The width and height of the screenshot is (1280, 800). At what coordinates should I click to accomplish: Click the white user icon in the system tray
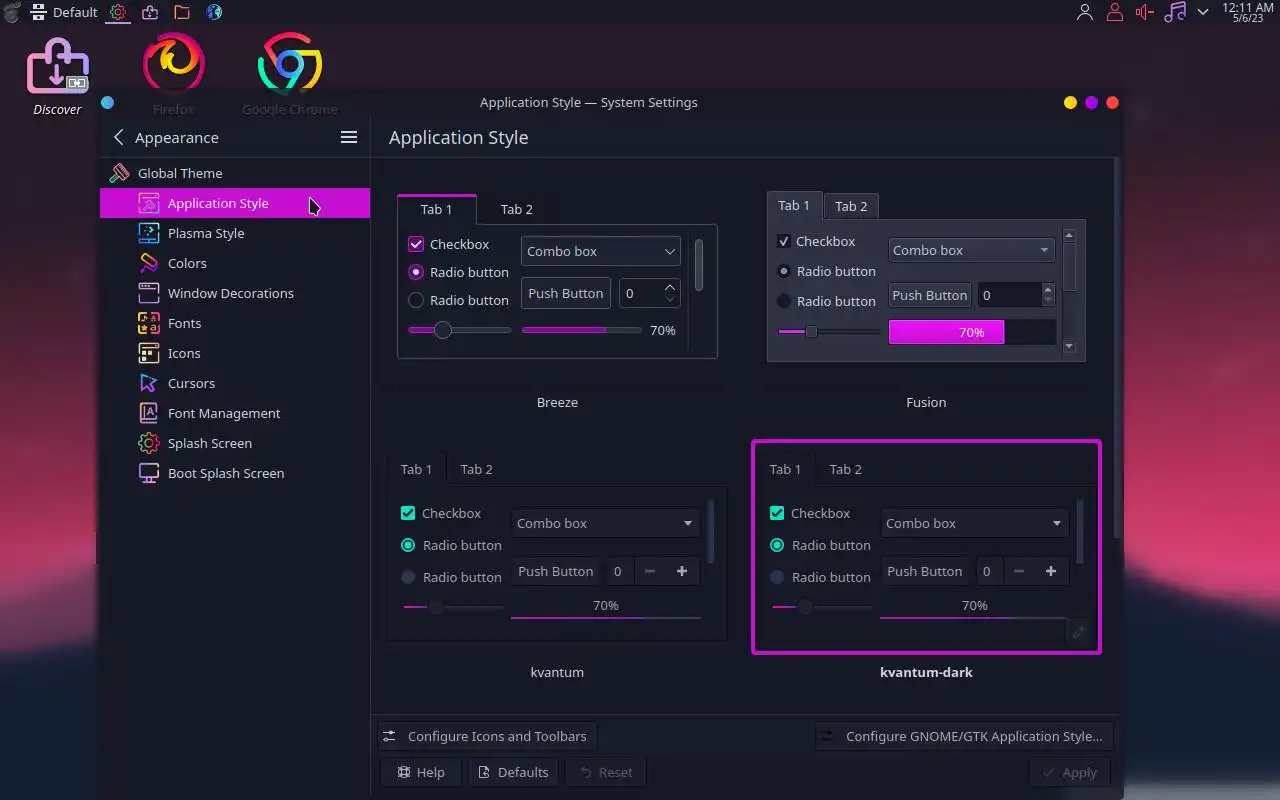point(1084,12)
